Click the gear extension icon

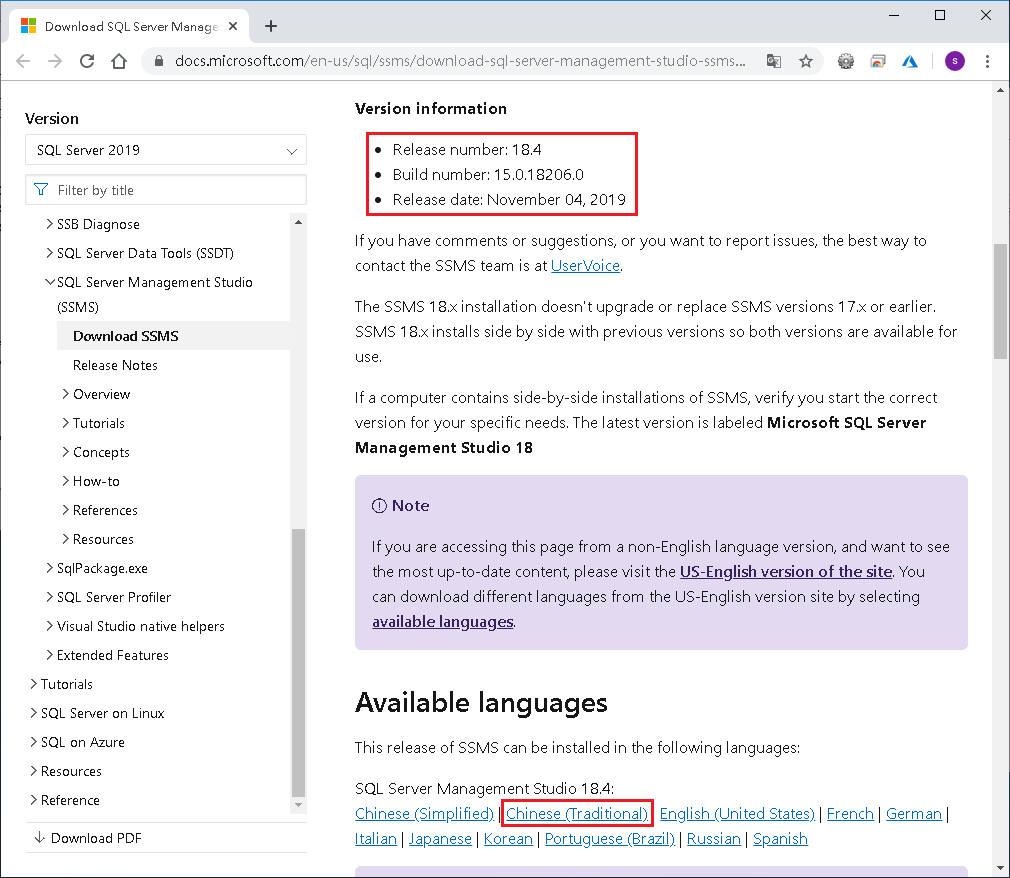click(846, 61)
